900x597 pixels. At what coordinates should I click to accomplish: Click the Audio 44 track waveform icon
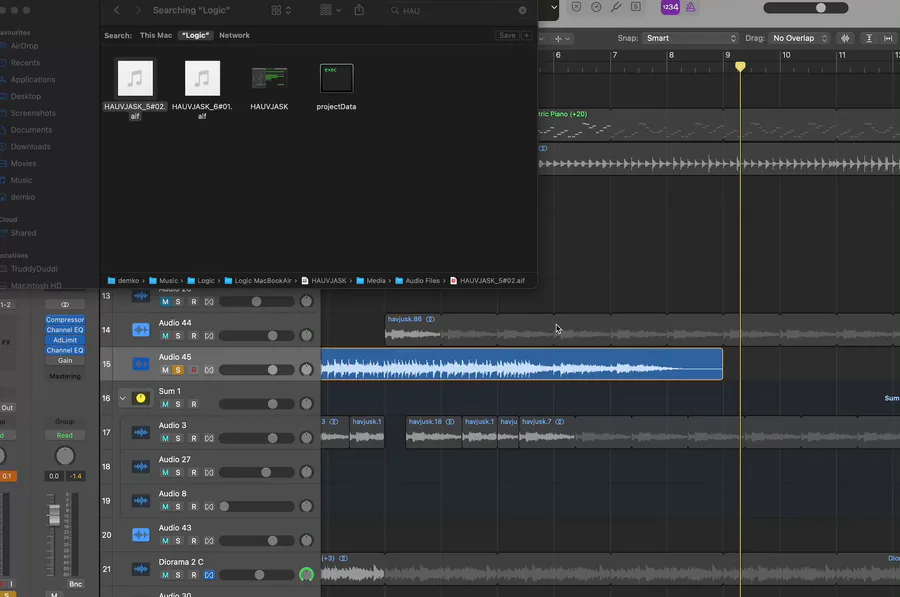[x=141, y=329]
